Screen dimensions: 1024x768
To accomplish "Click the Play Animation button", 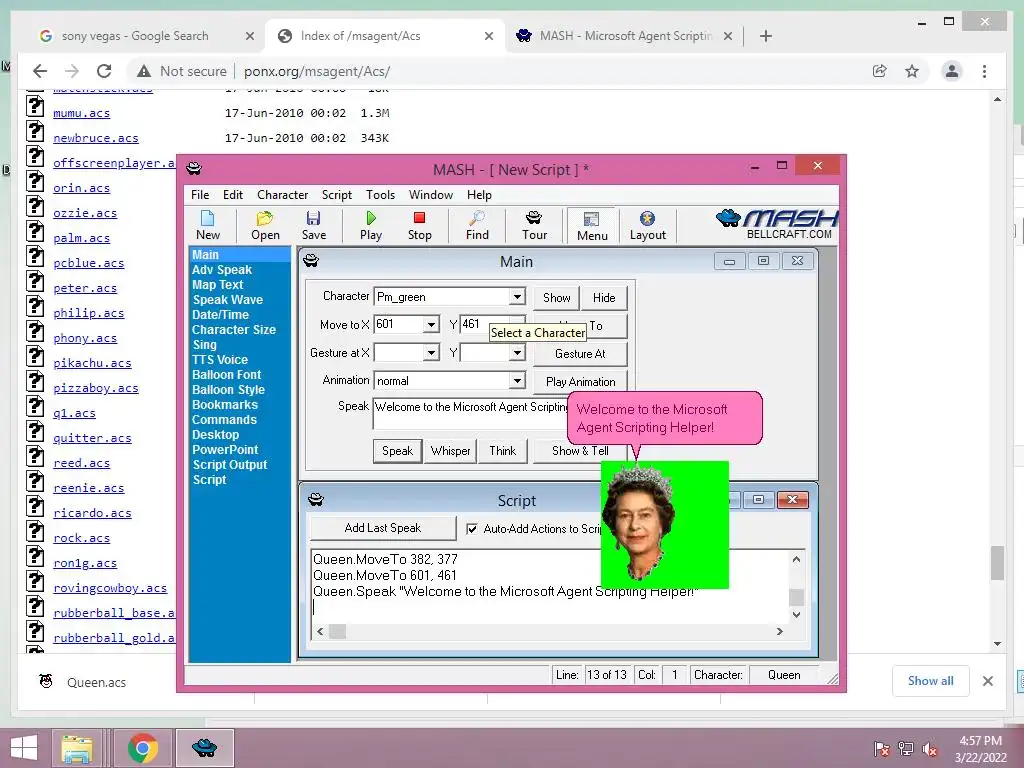I will click(x=580, y=381).
